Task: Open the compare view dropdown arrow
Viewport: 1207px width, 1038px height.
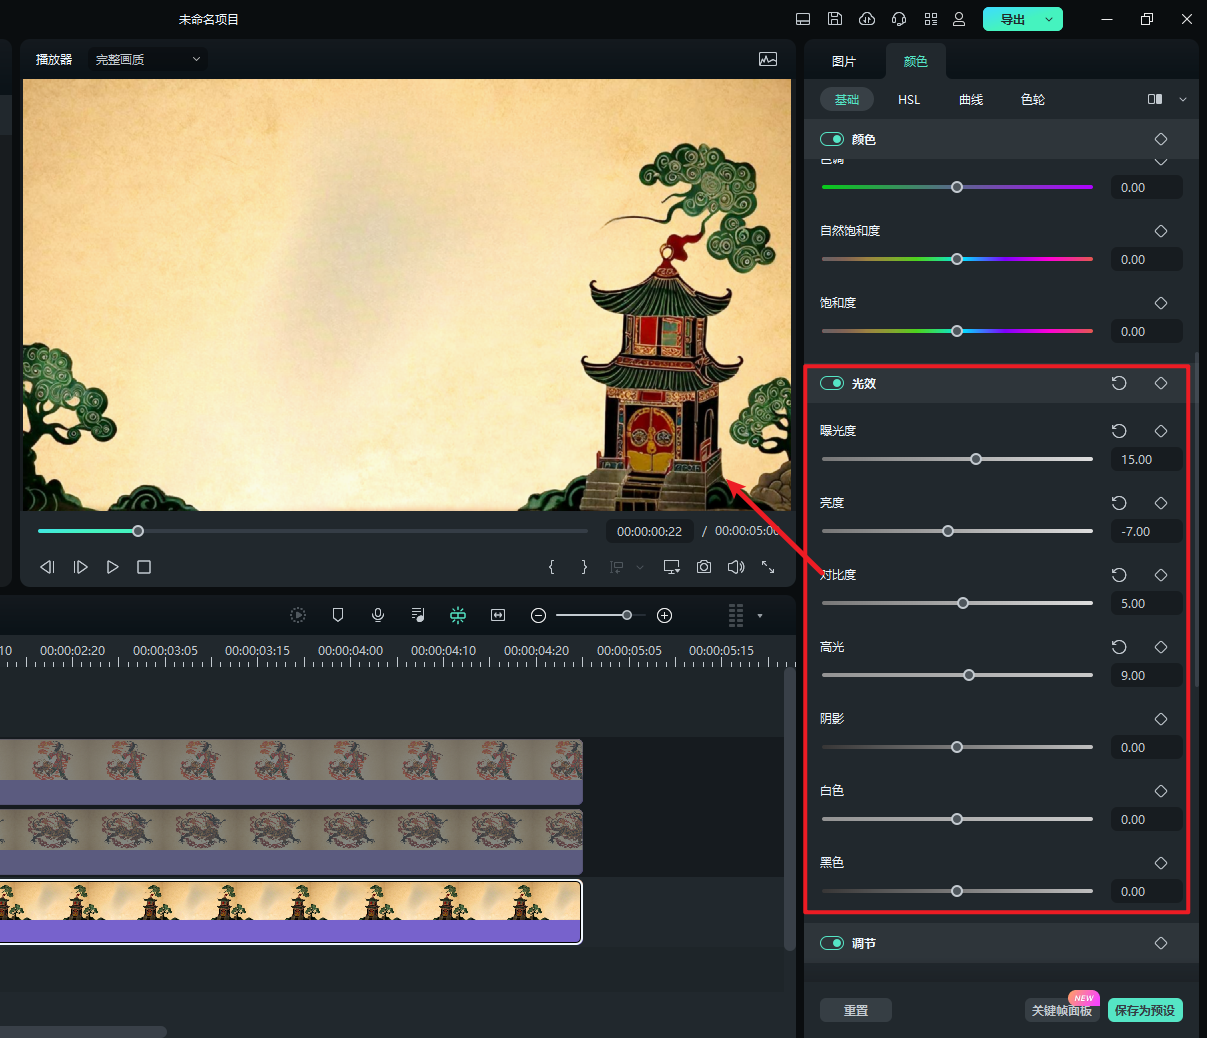Action: point(1183,99)
